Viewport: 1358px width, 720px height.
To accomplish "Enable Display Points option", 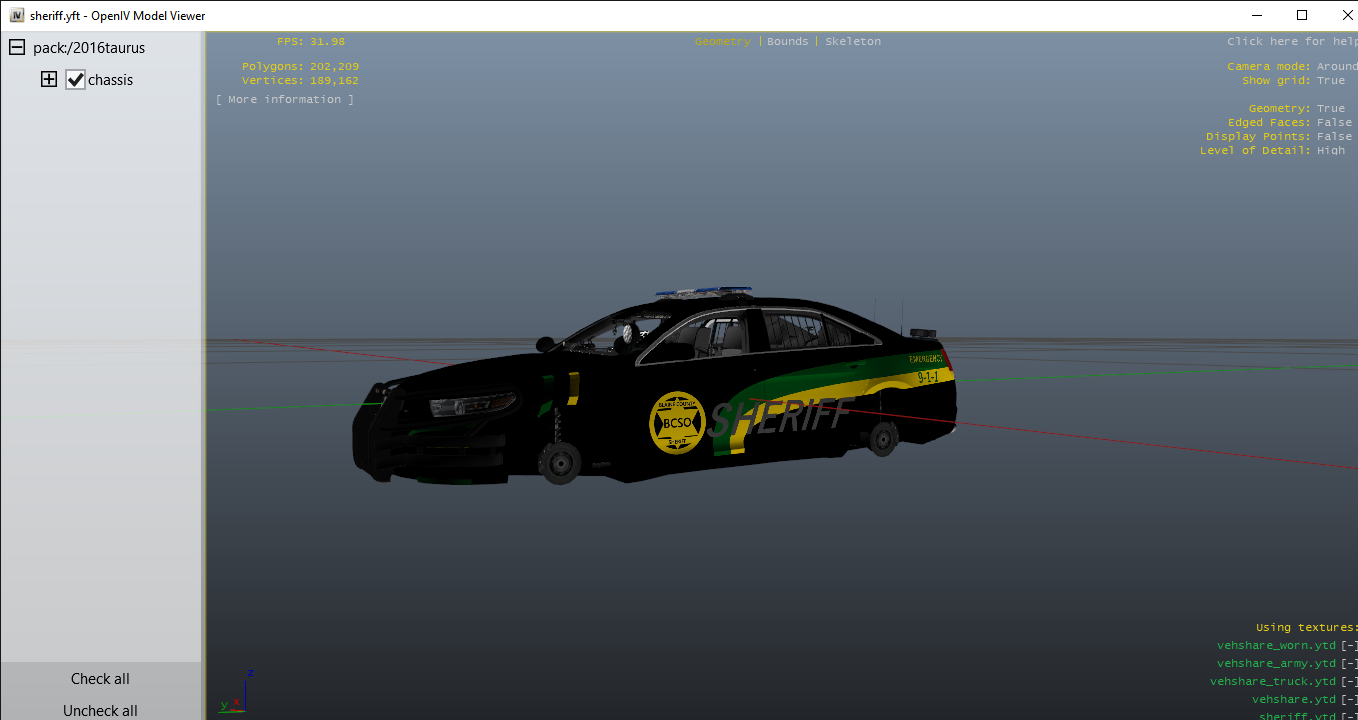I will 1333,137.
